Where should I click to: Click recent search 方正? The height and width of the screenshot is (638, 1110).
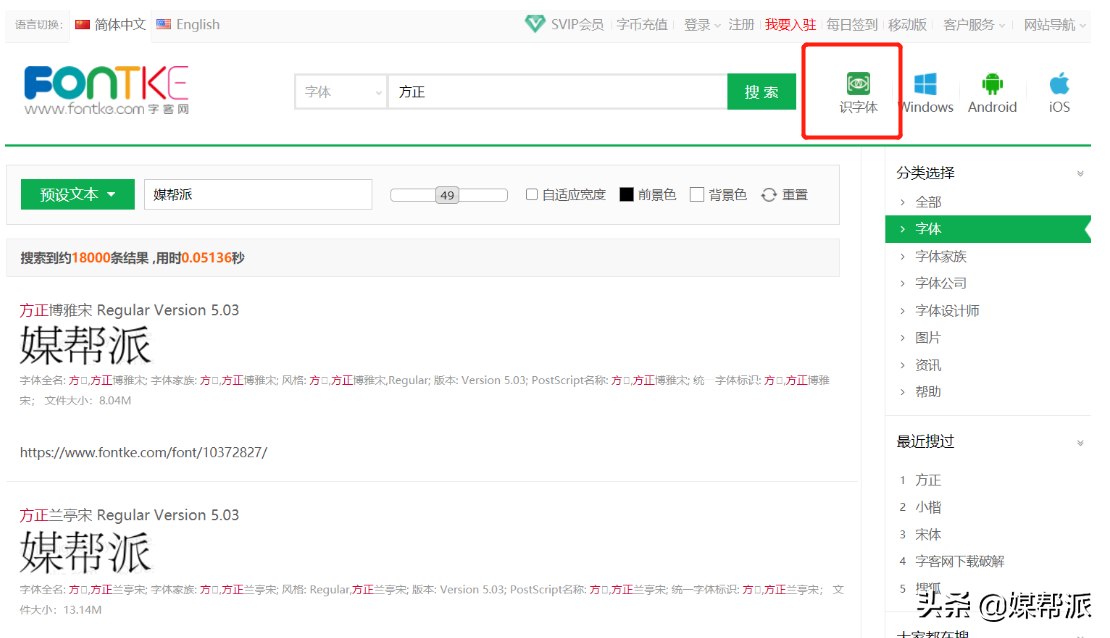tap(928, 480)
